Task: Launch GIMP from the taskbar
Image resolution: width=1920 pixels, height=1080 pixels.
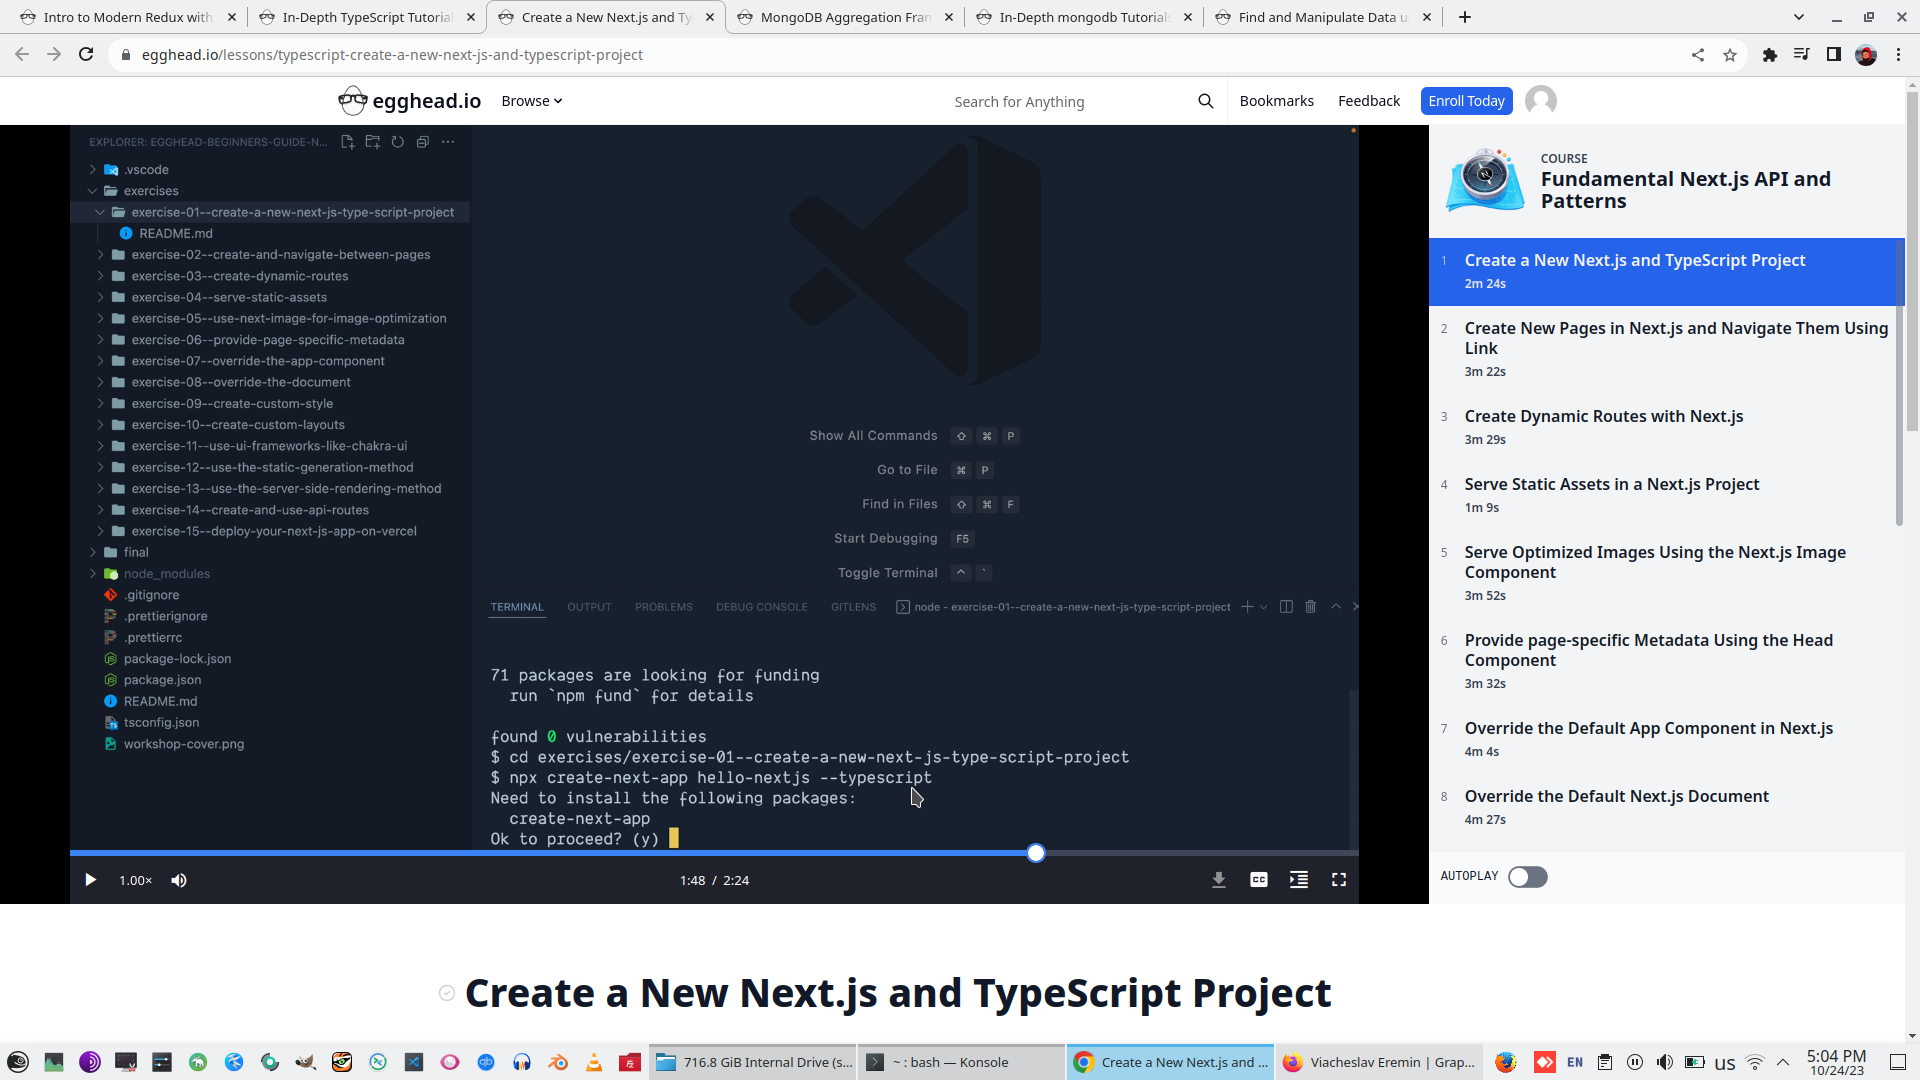Action: pos(305,1062)
